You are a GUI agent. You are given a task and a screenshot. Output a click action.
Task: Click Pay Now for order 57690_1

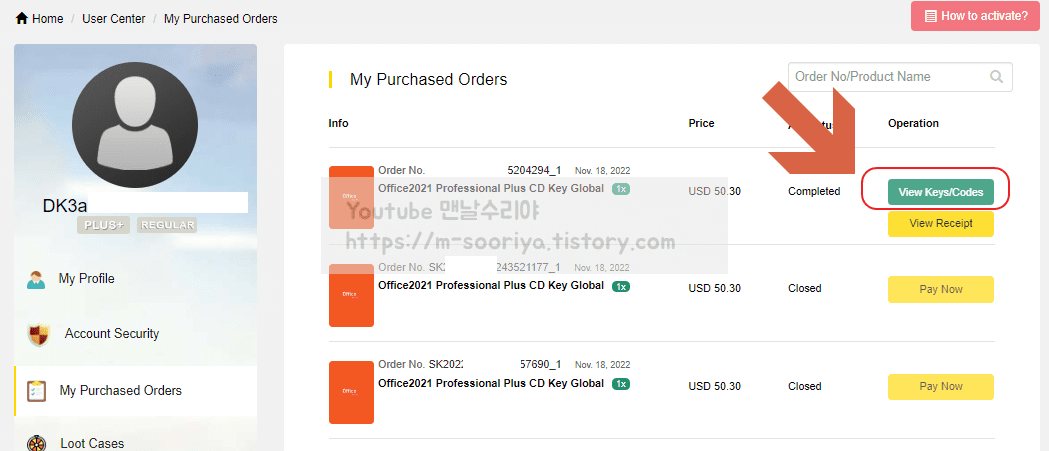point(941,386)
